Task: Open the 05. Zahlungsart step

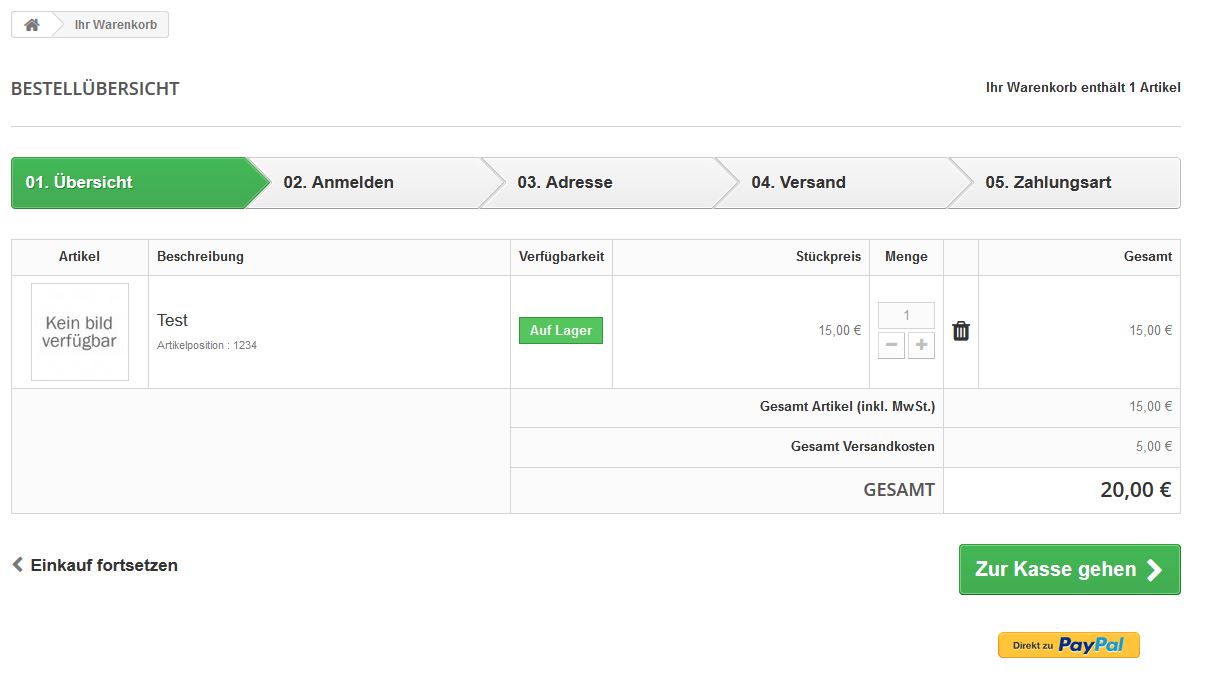Action: 1048,183
